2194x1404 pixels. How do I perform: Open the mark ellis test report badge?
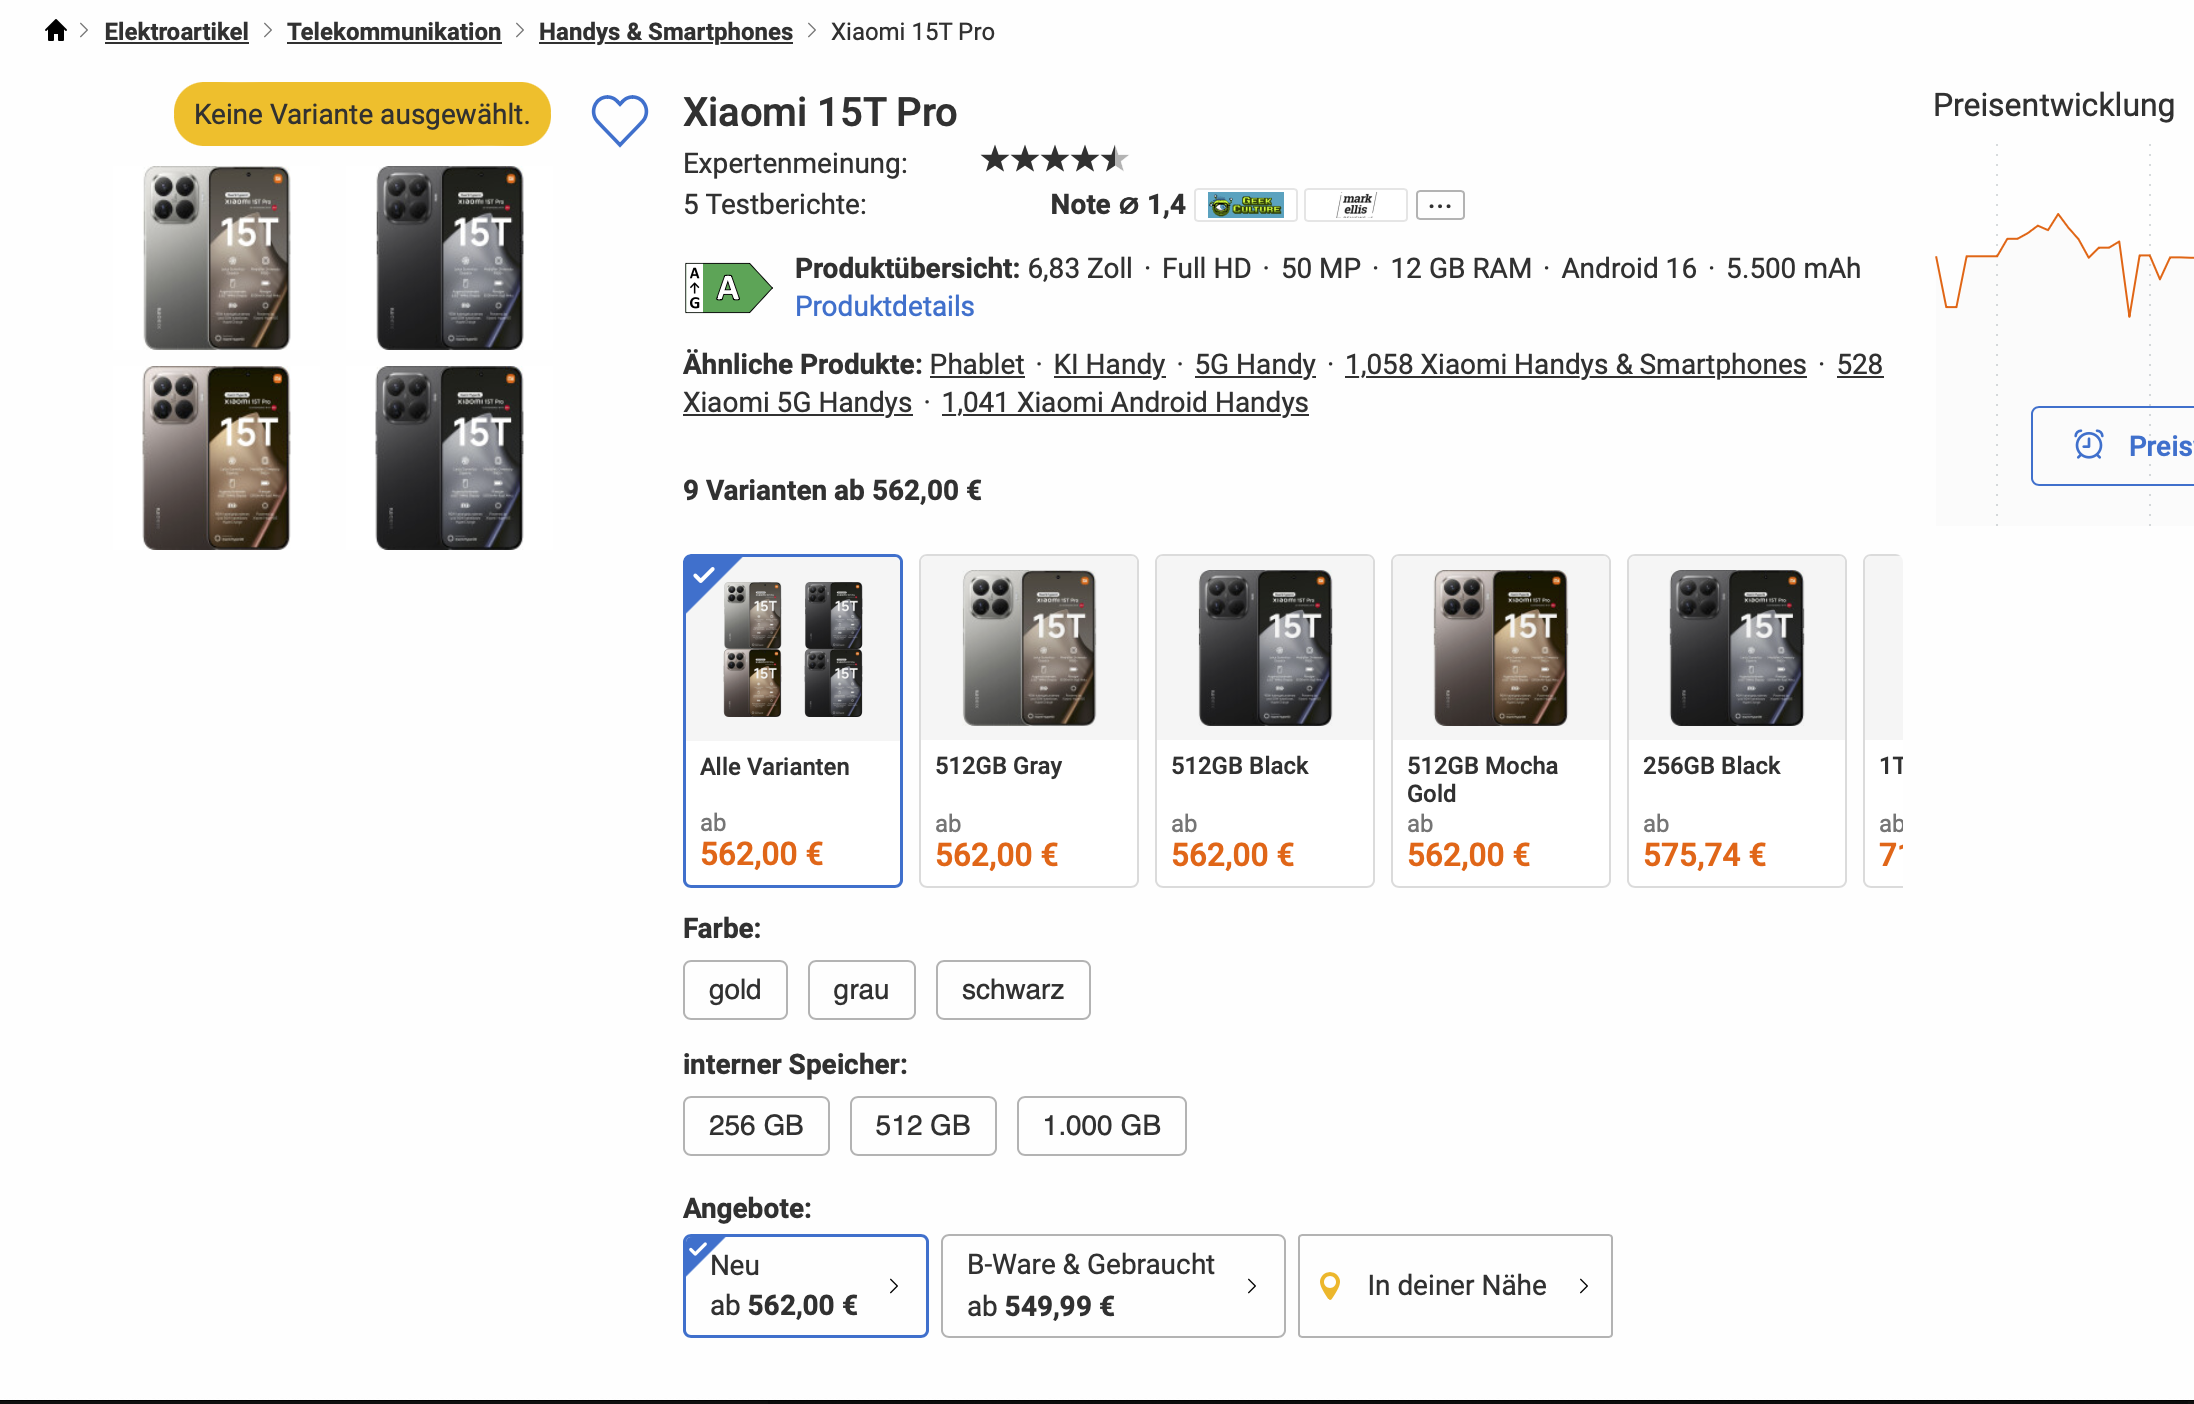tap(1356, 205)
